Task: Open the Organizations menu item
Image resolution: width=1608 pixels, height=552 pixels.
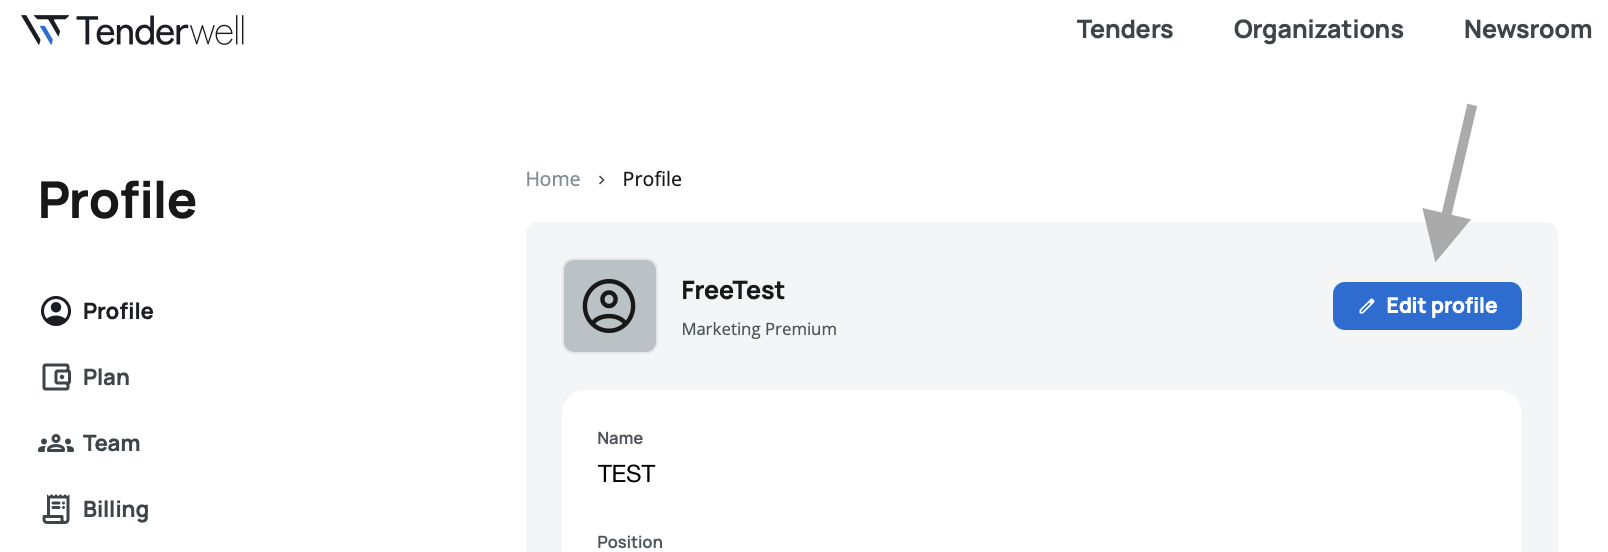Action: 1317,30
